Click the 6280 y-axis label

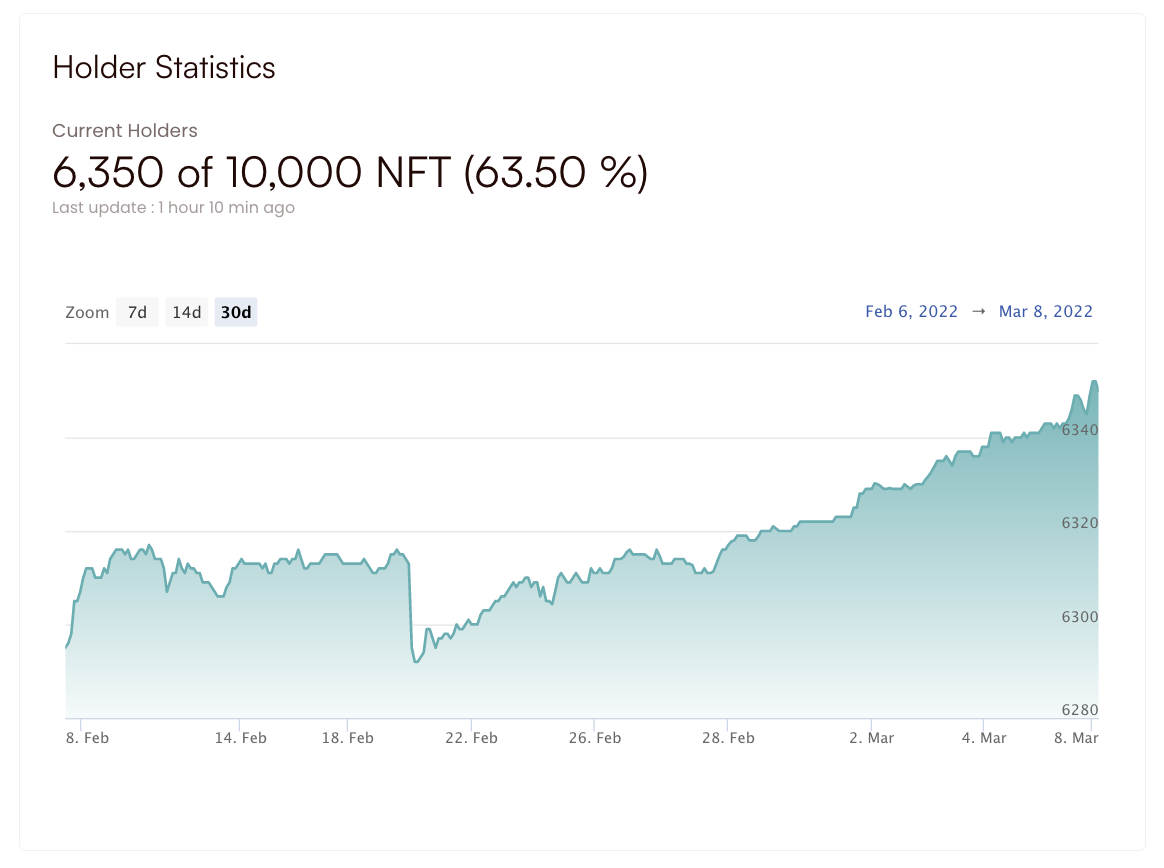[1080, 710]
